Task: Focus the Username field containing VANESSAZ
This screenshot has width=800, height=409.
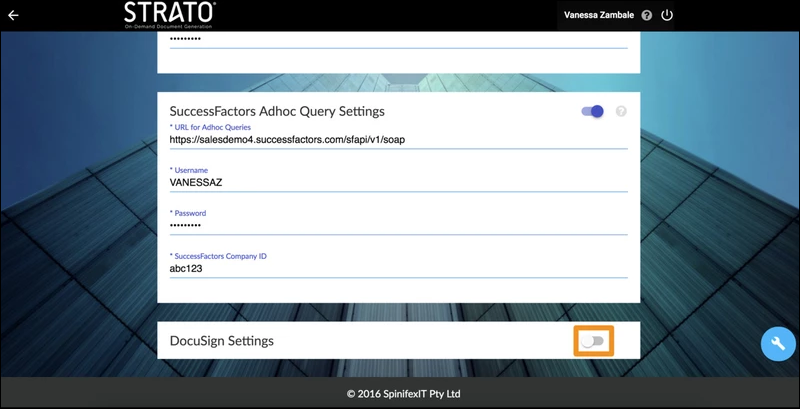Action: click(398, 184)
